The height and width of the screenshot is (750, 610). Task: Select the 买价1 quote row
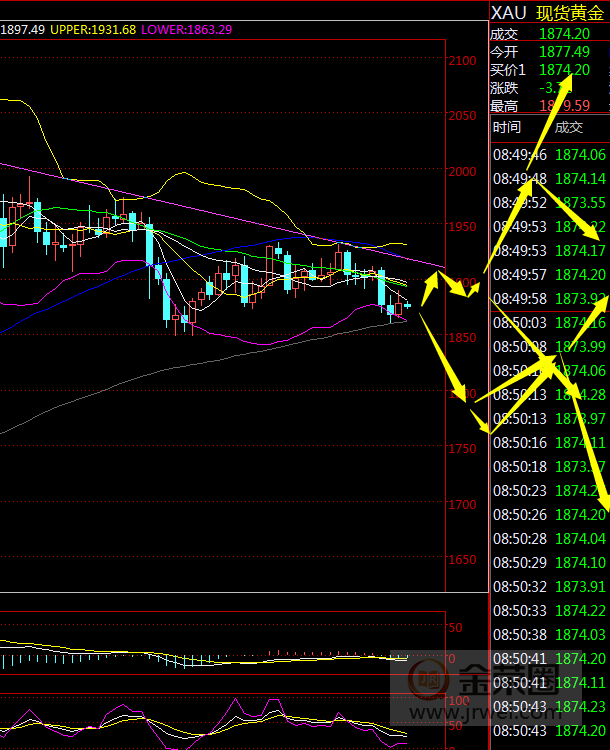[x=548, y=69]
